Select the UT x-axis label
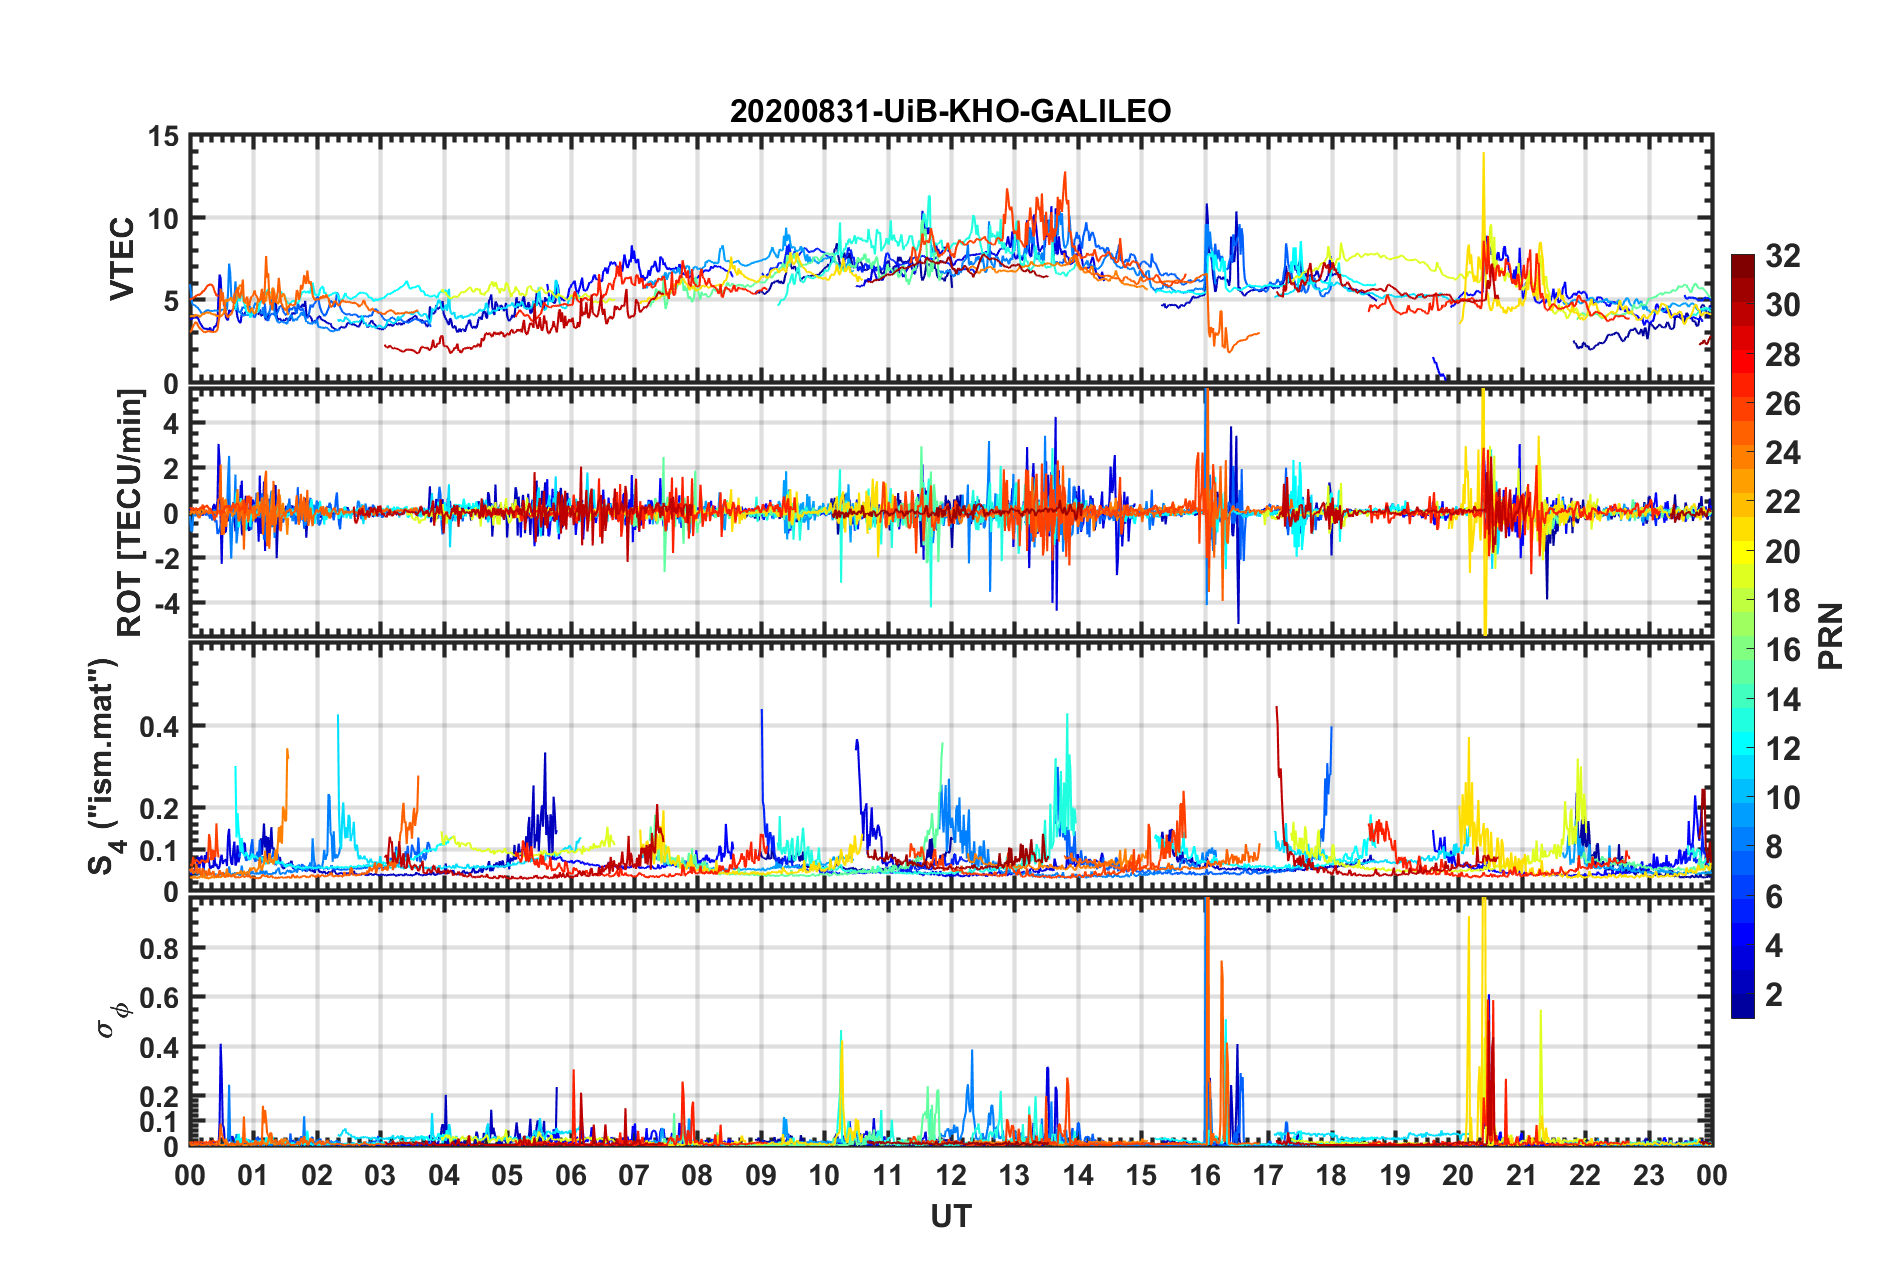This screenshot has width=1902, height=1272. pos(951,1216)
